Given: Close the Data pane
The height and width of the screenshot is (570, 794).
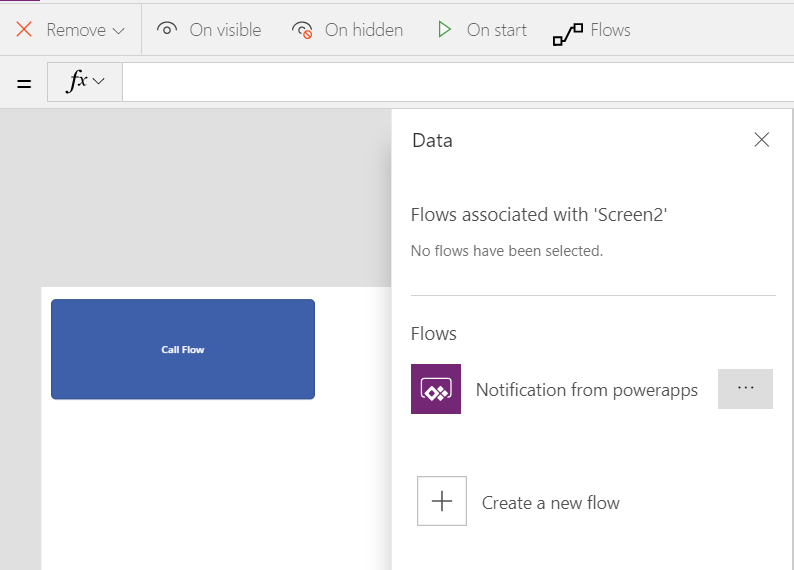Looking at the screenshot, I should pyautogui.click(x=762, y=140).
